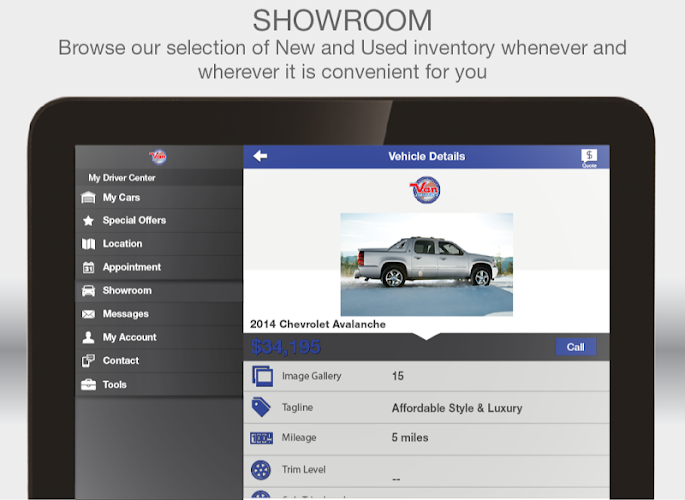The image size is (685, 500).
Task: Click the Messages envelope icon
Action: point(88,314)
